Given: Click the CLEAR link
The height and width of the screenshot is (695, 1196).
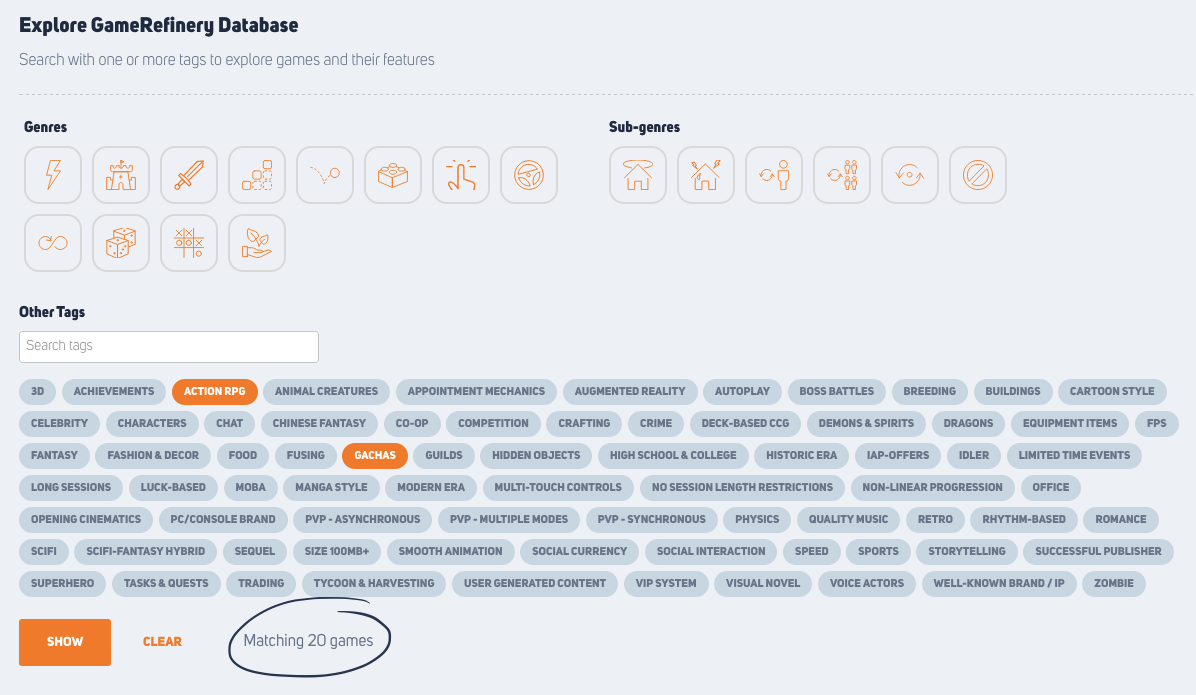Looking at the screenshot, I should point(162,642).
